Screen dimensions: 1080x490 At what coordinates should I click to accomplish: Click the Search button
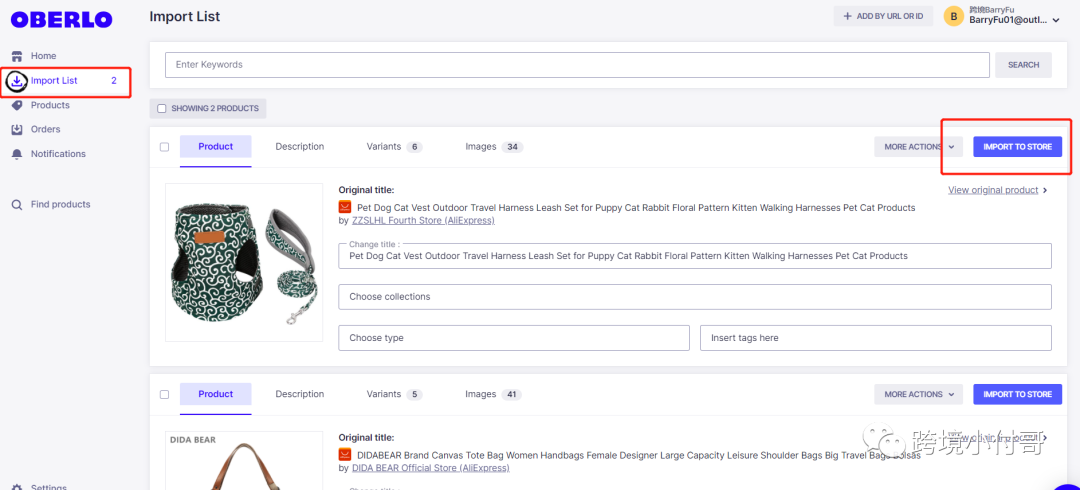1023,65
